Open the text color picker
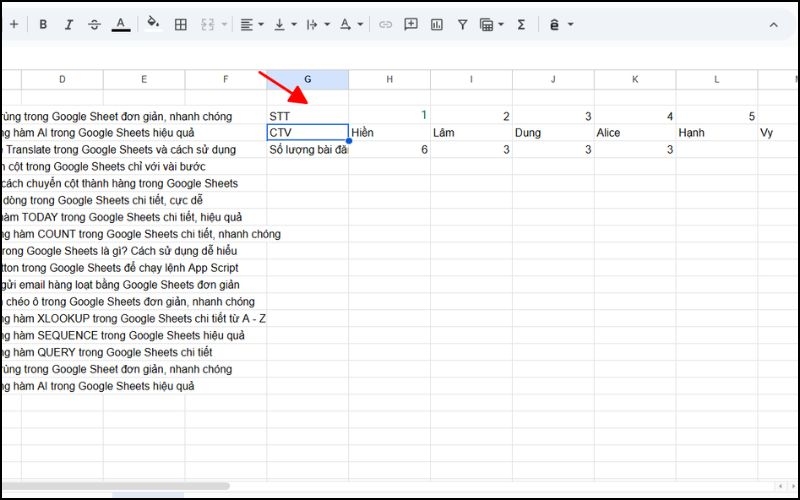800x500 pixels. click(121, 25)
